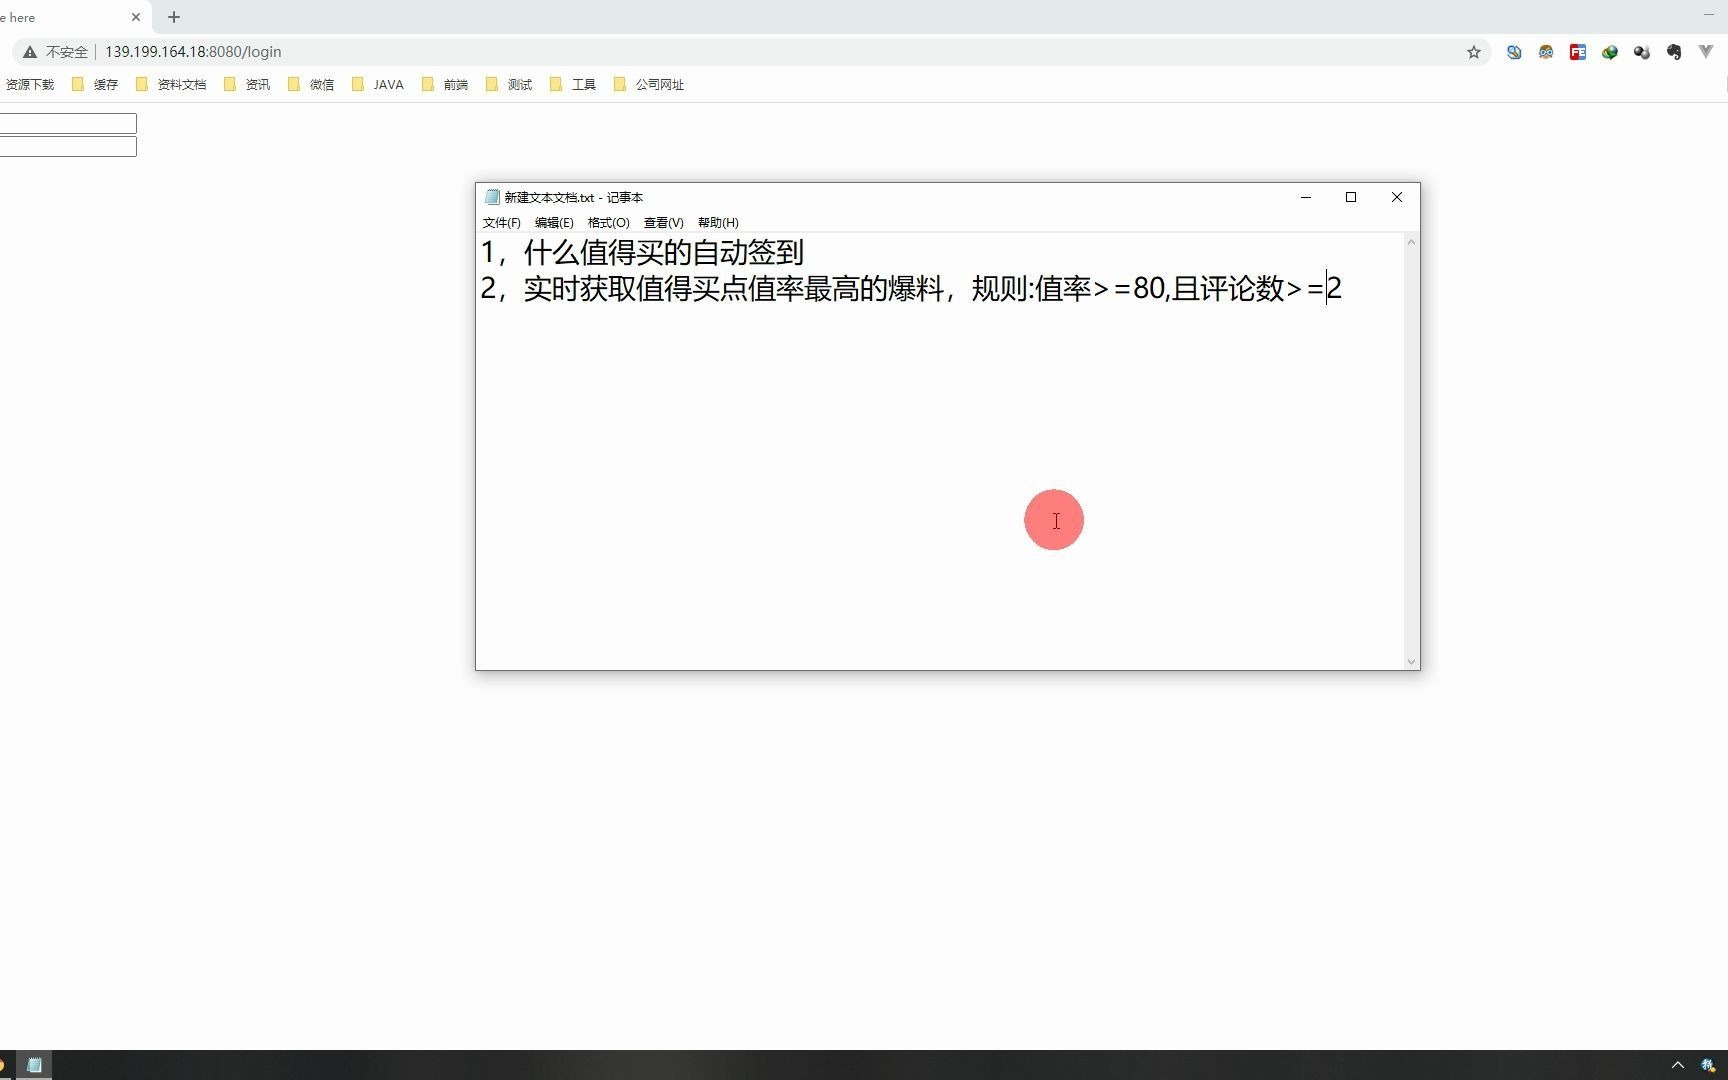
Task: Minimize the Notepad window
Action: pyautogui.click(x=1305, y=197)
